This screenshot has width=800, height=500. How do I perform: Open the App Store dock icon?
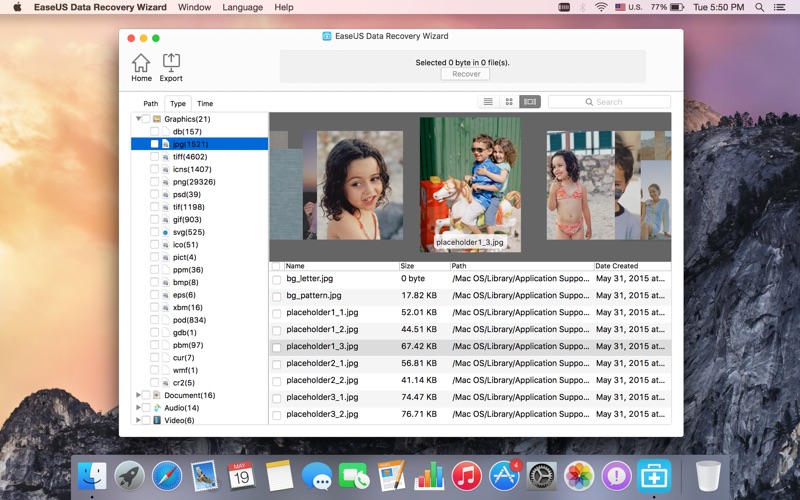tap(504, 476)
